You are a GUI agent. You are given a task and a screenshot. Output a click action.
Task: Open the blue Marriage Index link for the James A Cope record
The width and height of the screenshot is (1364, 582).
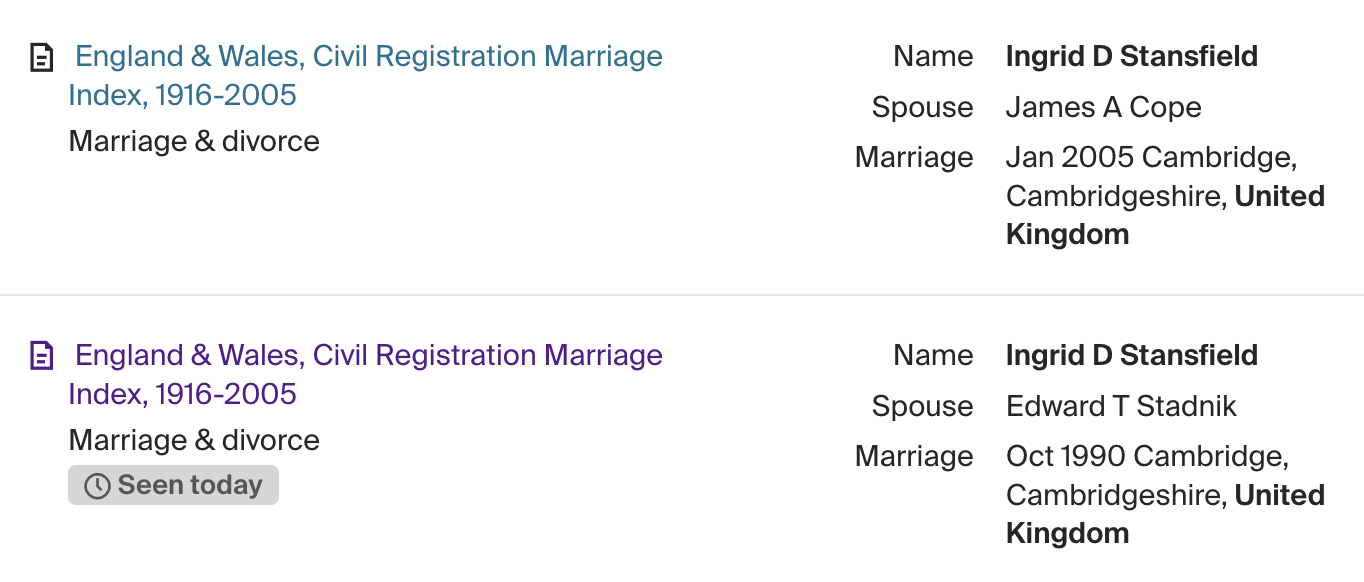click(368, 57)
